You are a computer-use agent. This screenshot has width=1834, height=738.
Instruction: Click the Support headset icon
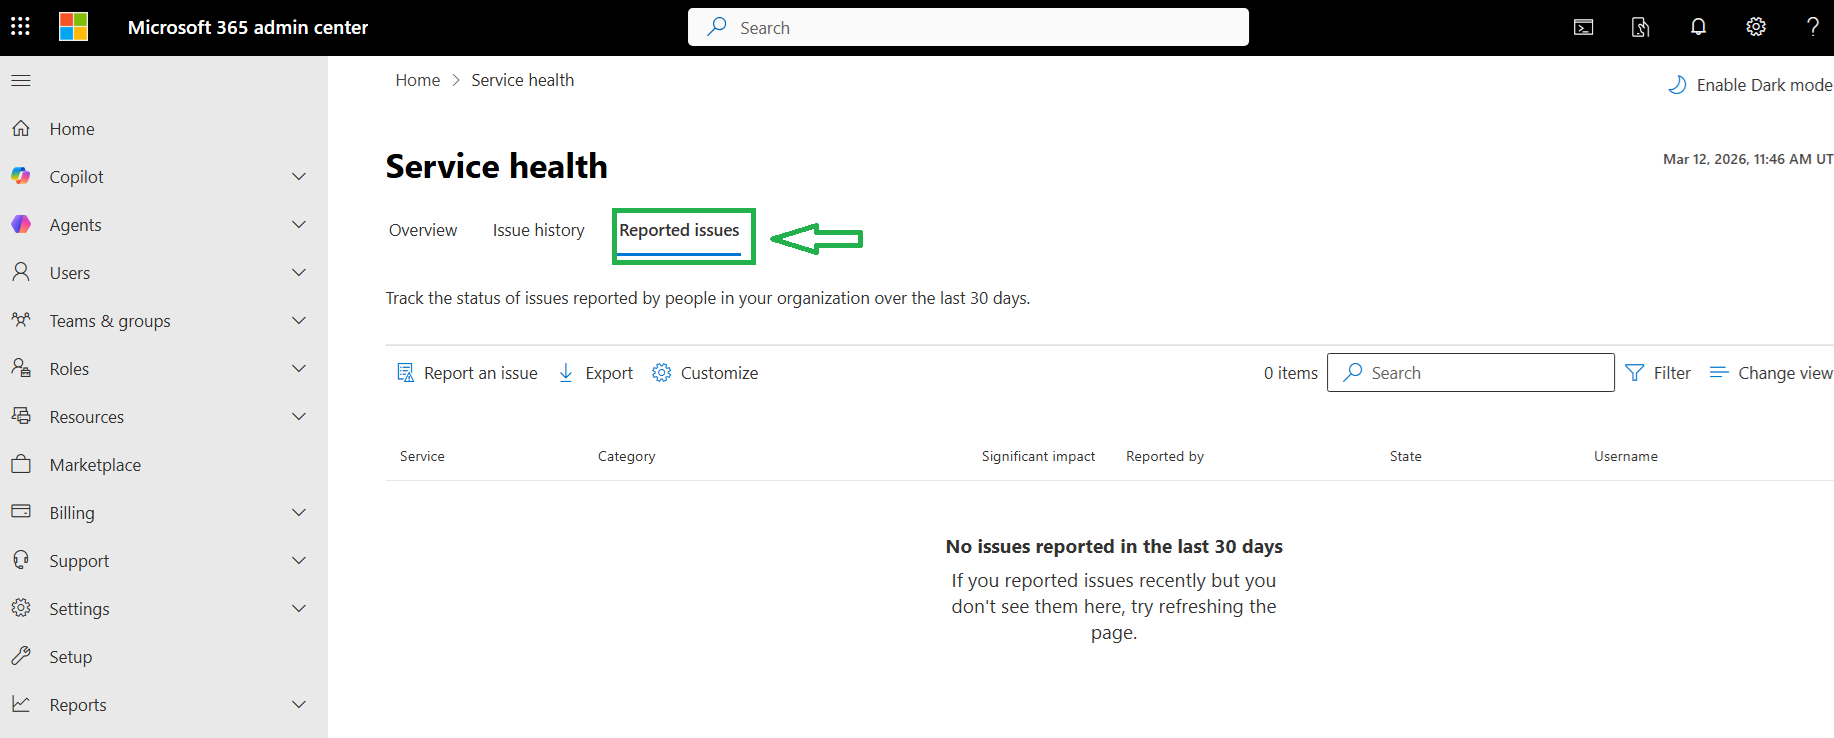(x=21, y=560)
